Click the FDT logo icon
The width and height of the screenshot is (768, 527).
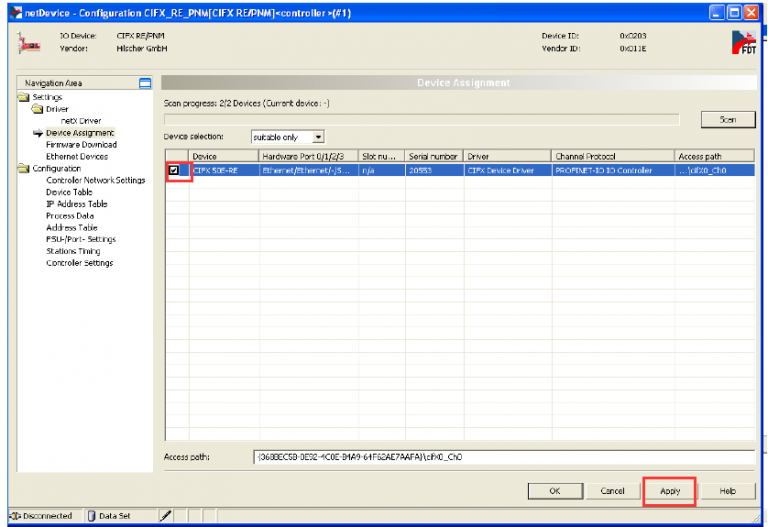[743, 42]
